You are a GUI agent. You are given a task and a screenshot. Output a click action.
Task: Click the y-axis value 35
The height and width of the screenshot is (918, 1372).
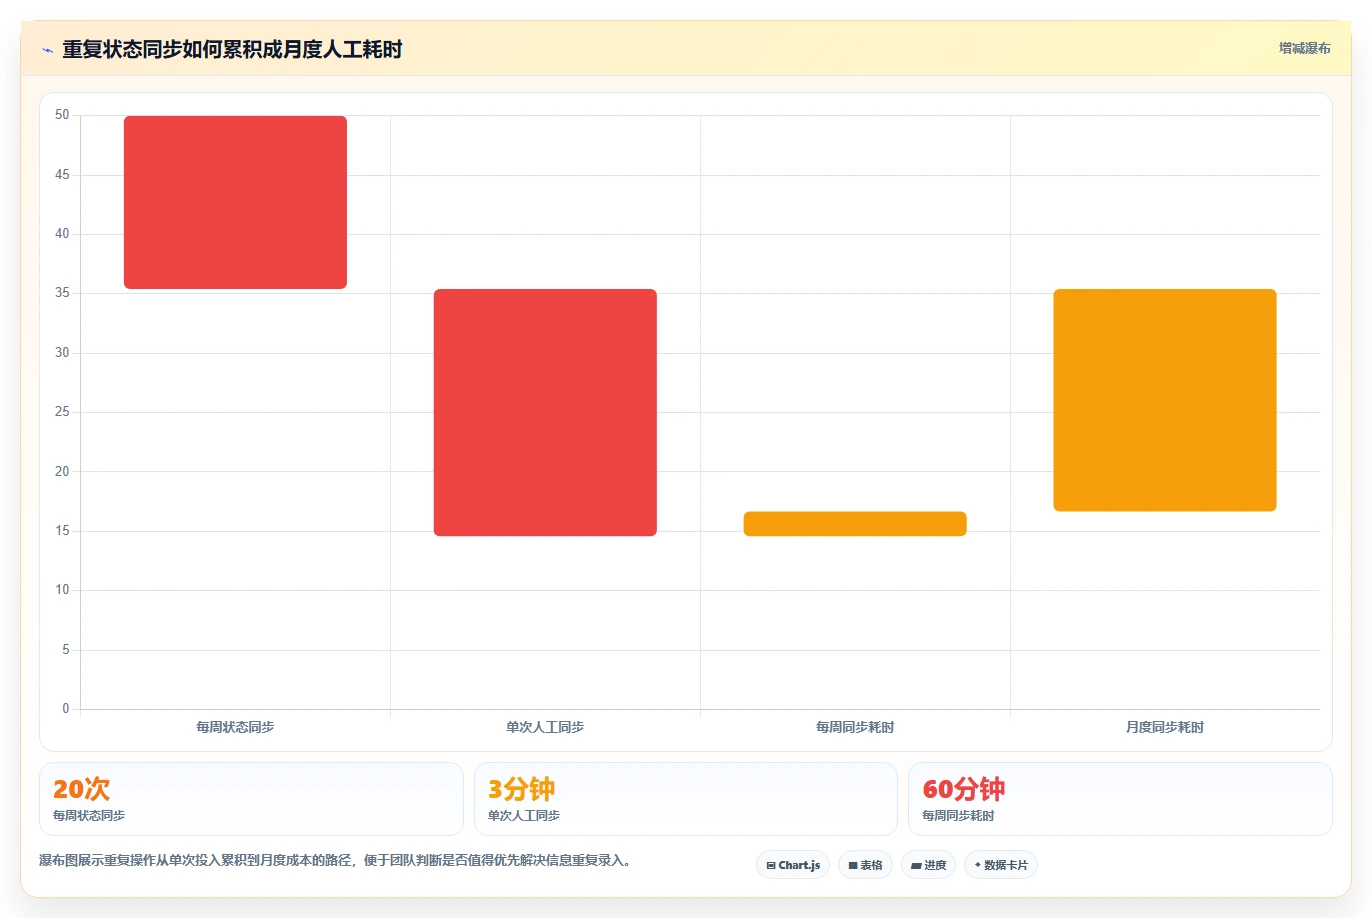pyautogui.click(x=62, y=293)
